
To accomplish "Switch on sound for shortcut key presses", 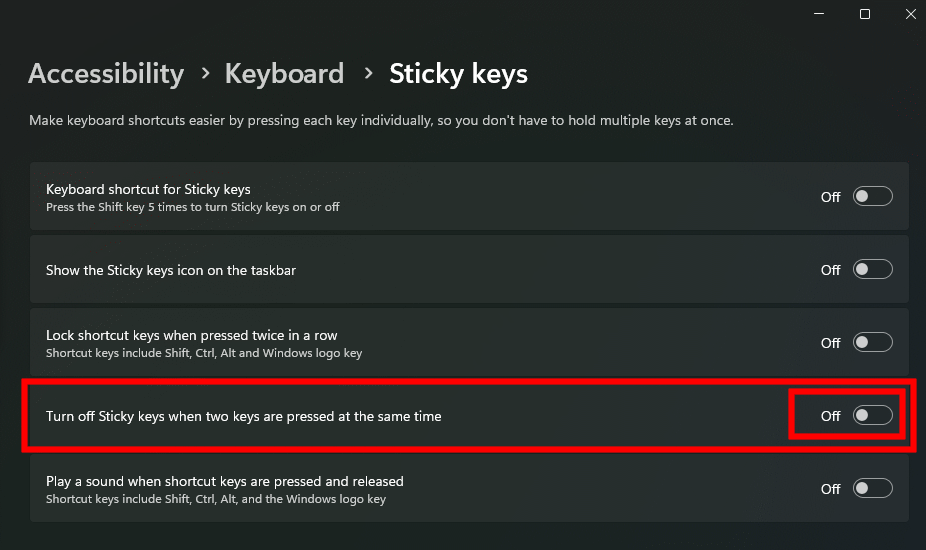I will [872, 489].
